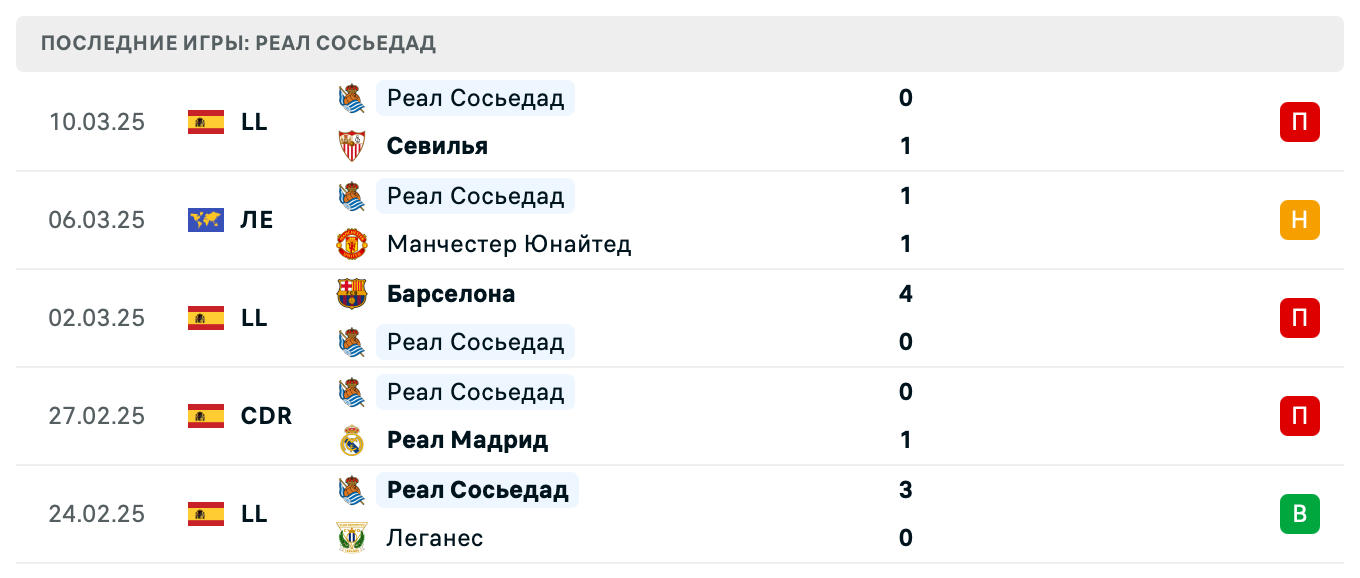The width and height of the screenshot is (1360, 578).
Task: Select the Leganes club badge
Action: (x=352, y=538)
